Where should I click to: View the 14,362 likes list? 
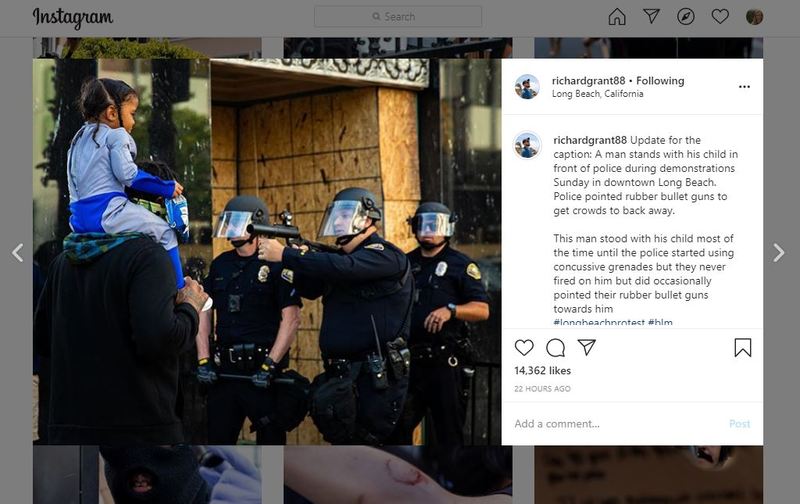tap(542, 371)
